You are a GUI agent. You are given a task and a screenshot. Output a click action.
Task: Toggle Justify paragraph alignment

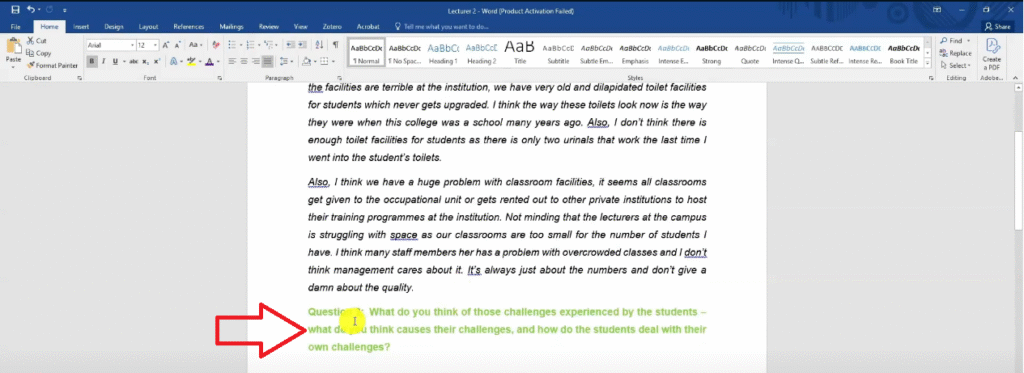click(268, 61)
